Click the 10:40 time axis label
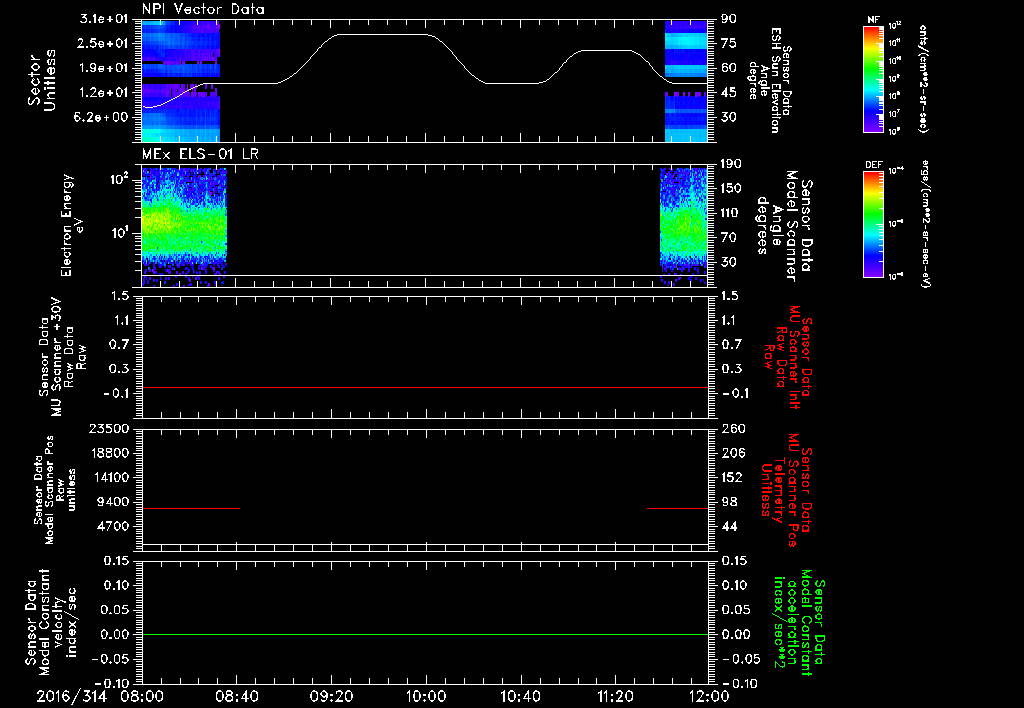1024x708 pixels. tap(520, 696)
